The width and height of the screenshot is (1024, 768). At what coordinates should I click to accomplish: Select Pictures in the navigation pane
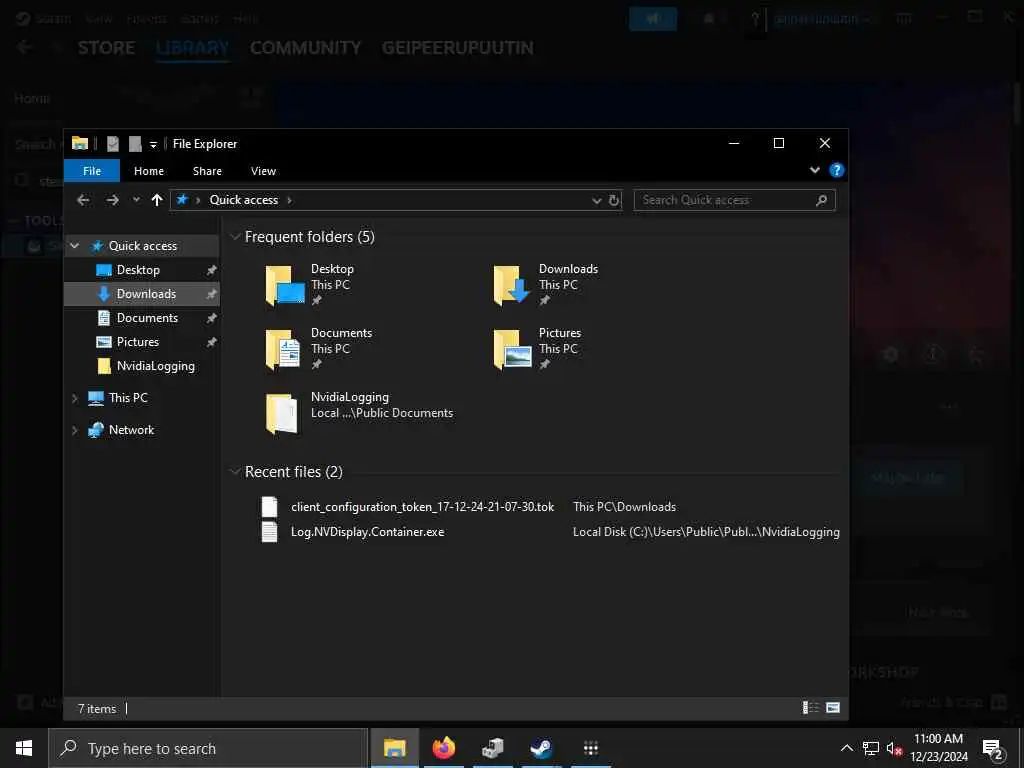(x=137, y=342)
